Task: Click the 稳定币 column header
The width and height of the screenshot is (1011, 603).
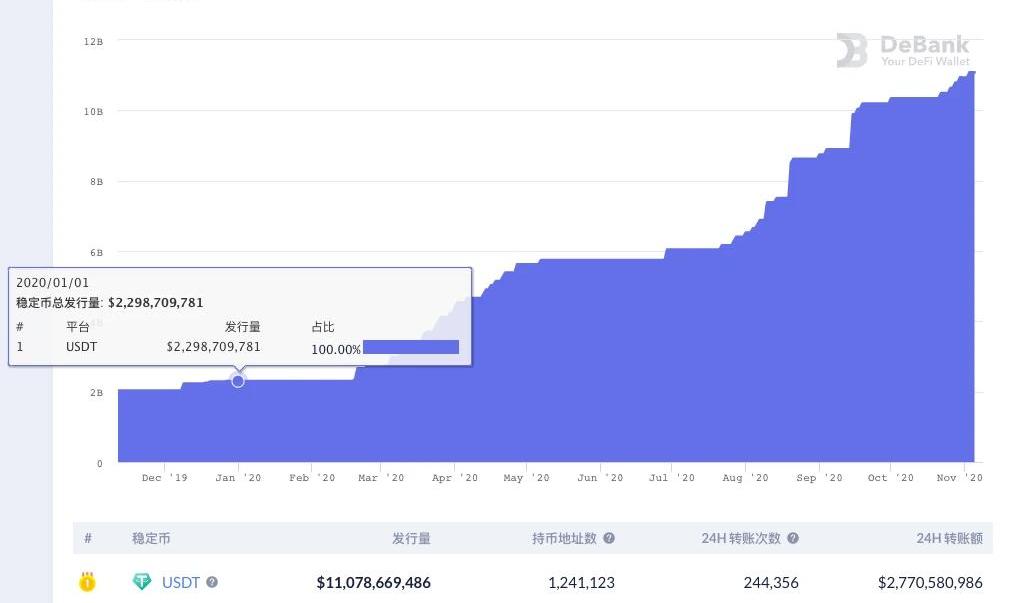Action: click(x=151, y=538)
